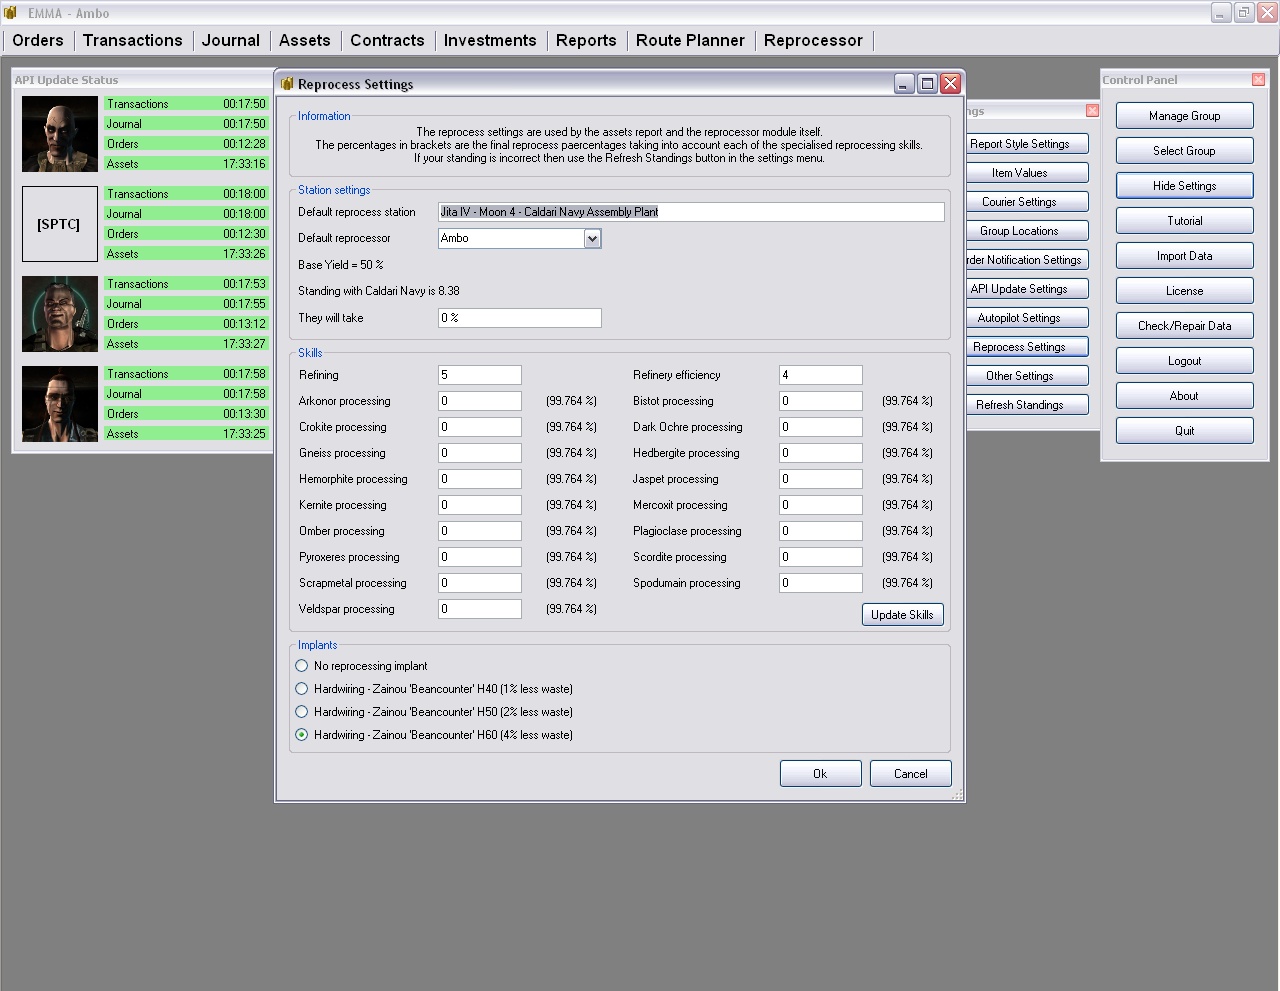
Task: Open Other Settings
Action: click(1026, 376)
